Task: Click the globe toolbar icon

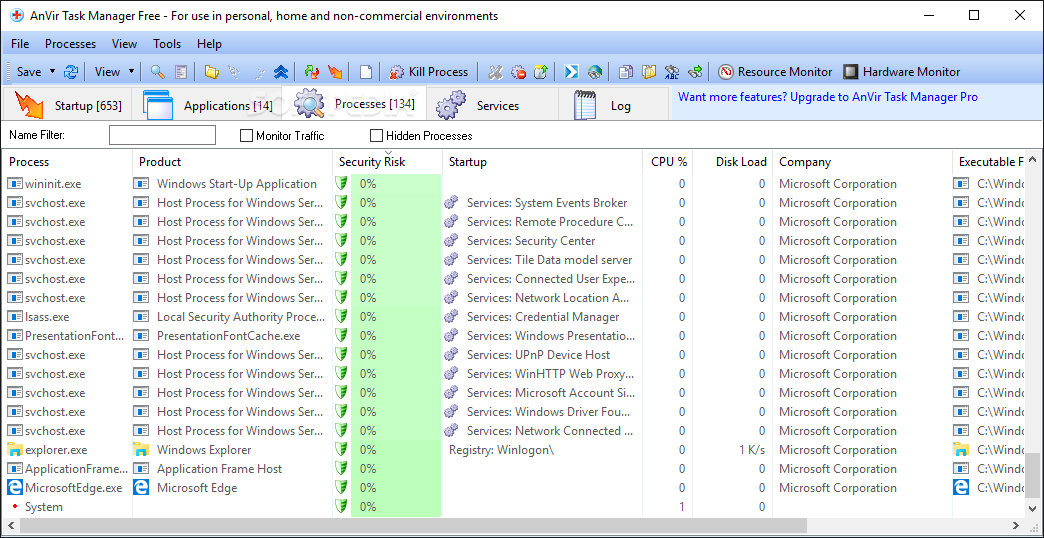Action: point(595,72)
